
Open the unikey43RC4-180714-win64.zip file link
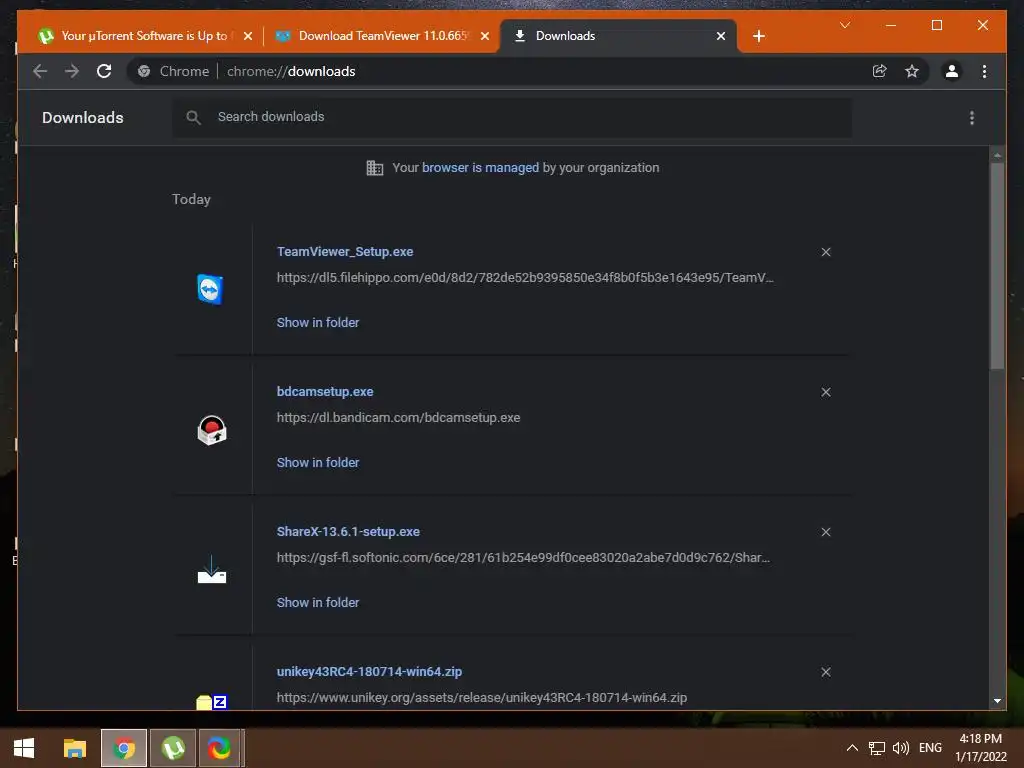(x=369, y=671)
